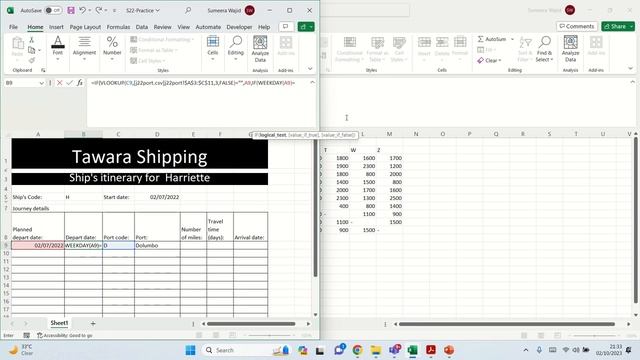Viewport: 640px width, 360px height.
Task: Switch to the Page Layout tab
Action: pos(85,27)
